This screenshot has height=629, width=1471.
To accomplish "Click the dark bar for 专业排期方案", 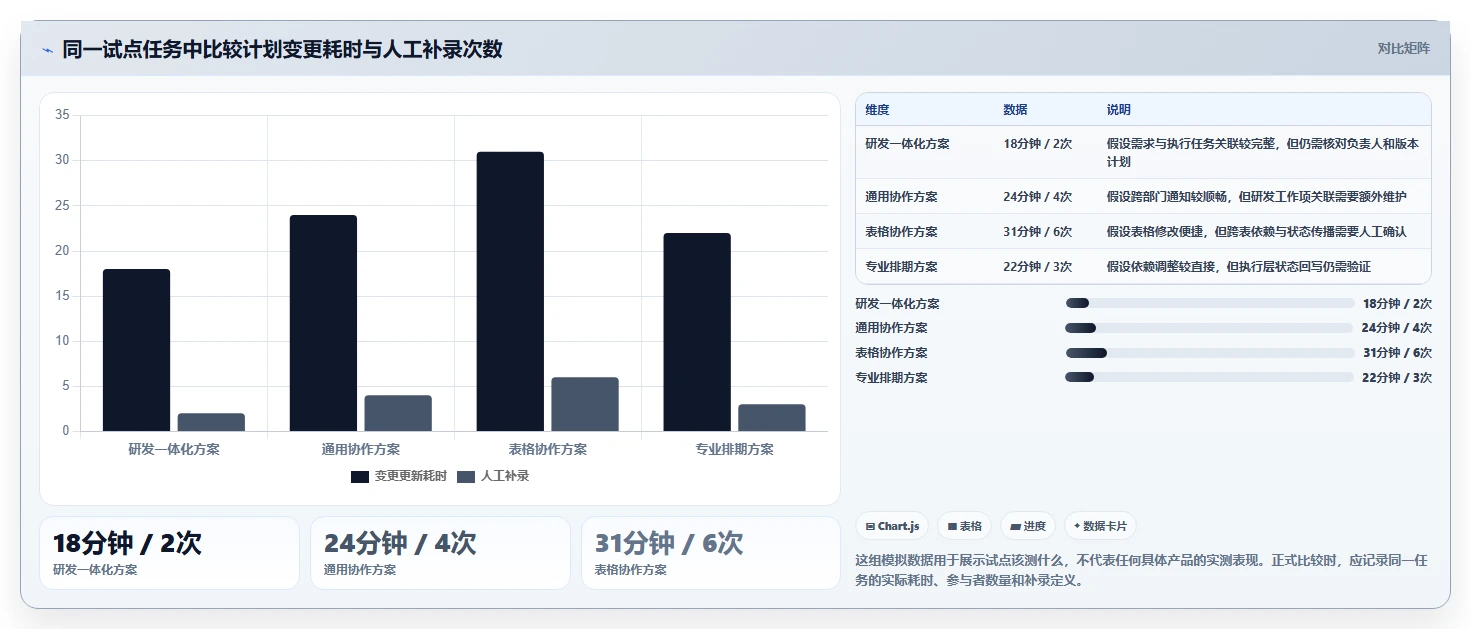I will tap(697, 332).
